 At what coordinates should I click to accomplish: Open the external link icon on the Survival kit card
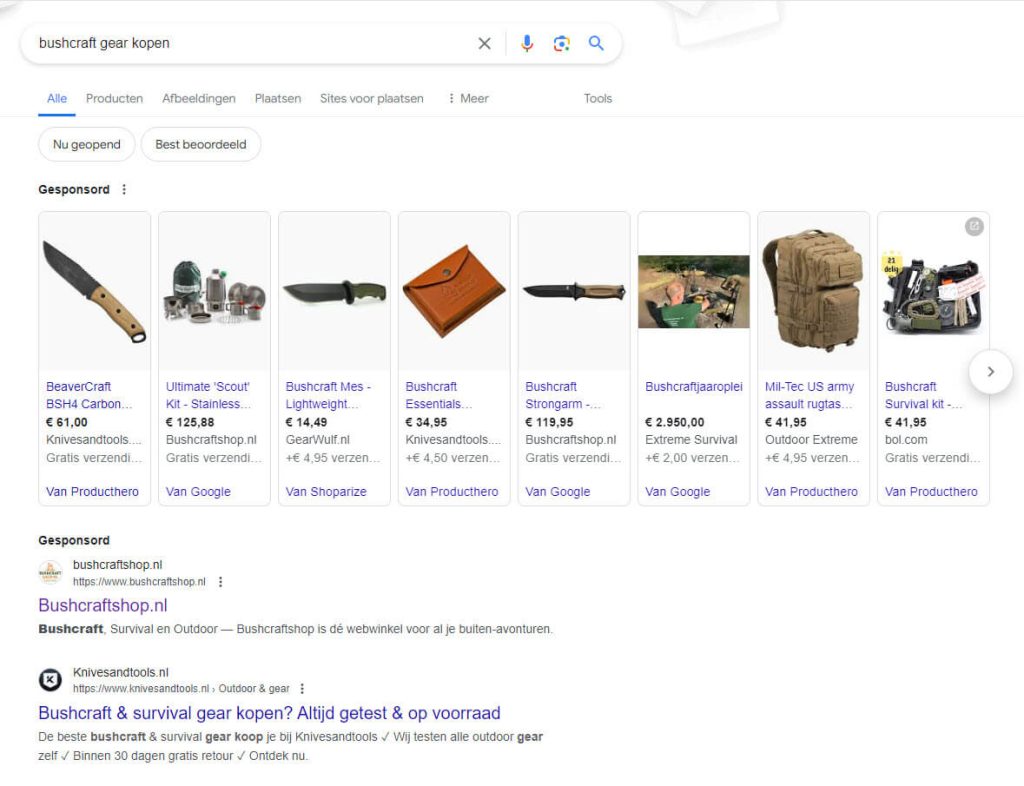pyautogui.click(x=974, y=227)
